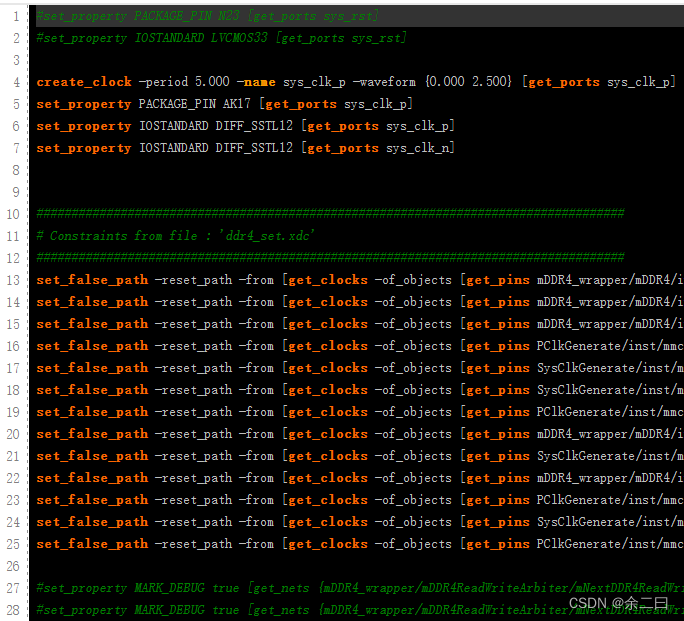Screen dimensions: 684x621
Task: Click the period value 5.000
Action: coord(212,82)
